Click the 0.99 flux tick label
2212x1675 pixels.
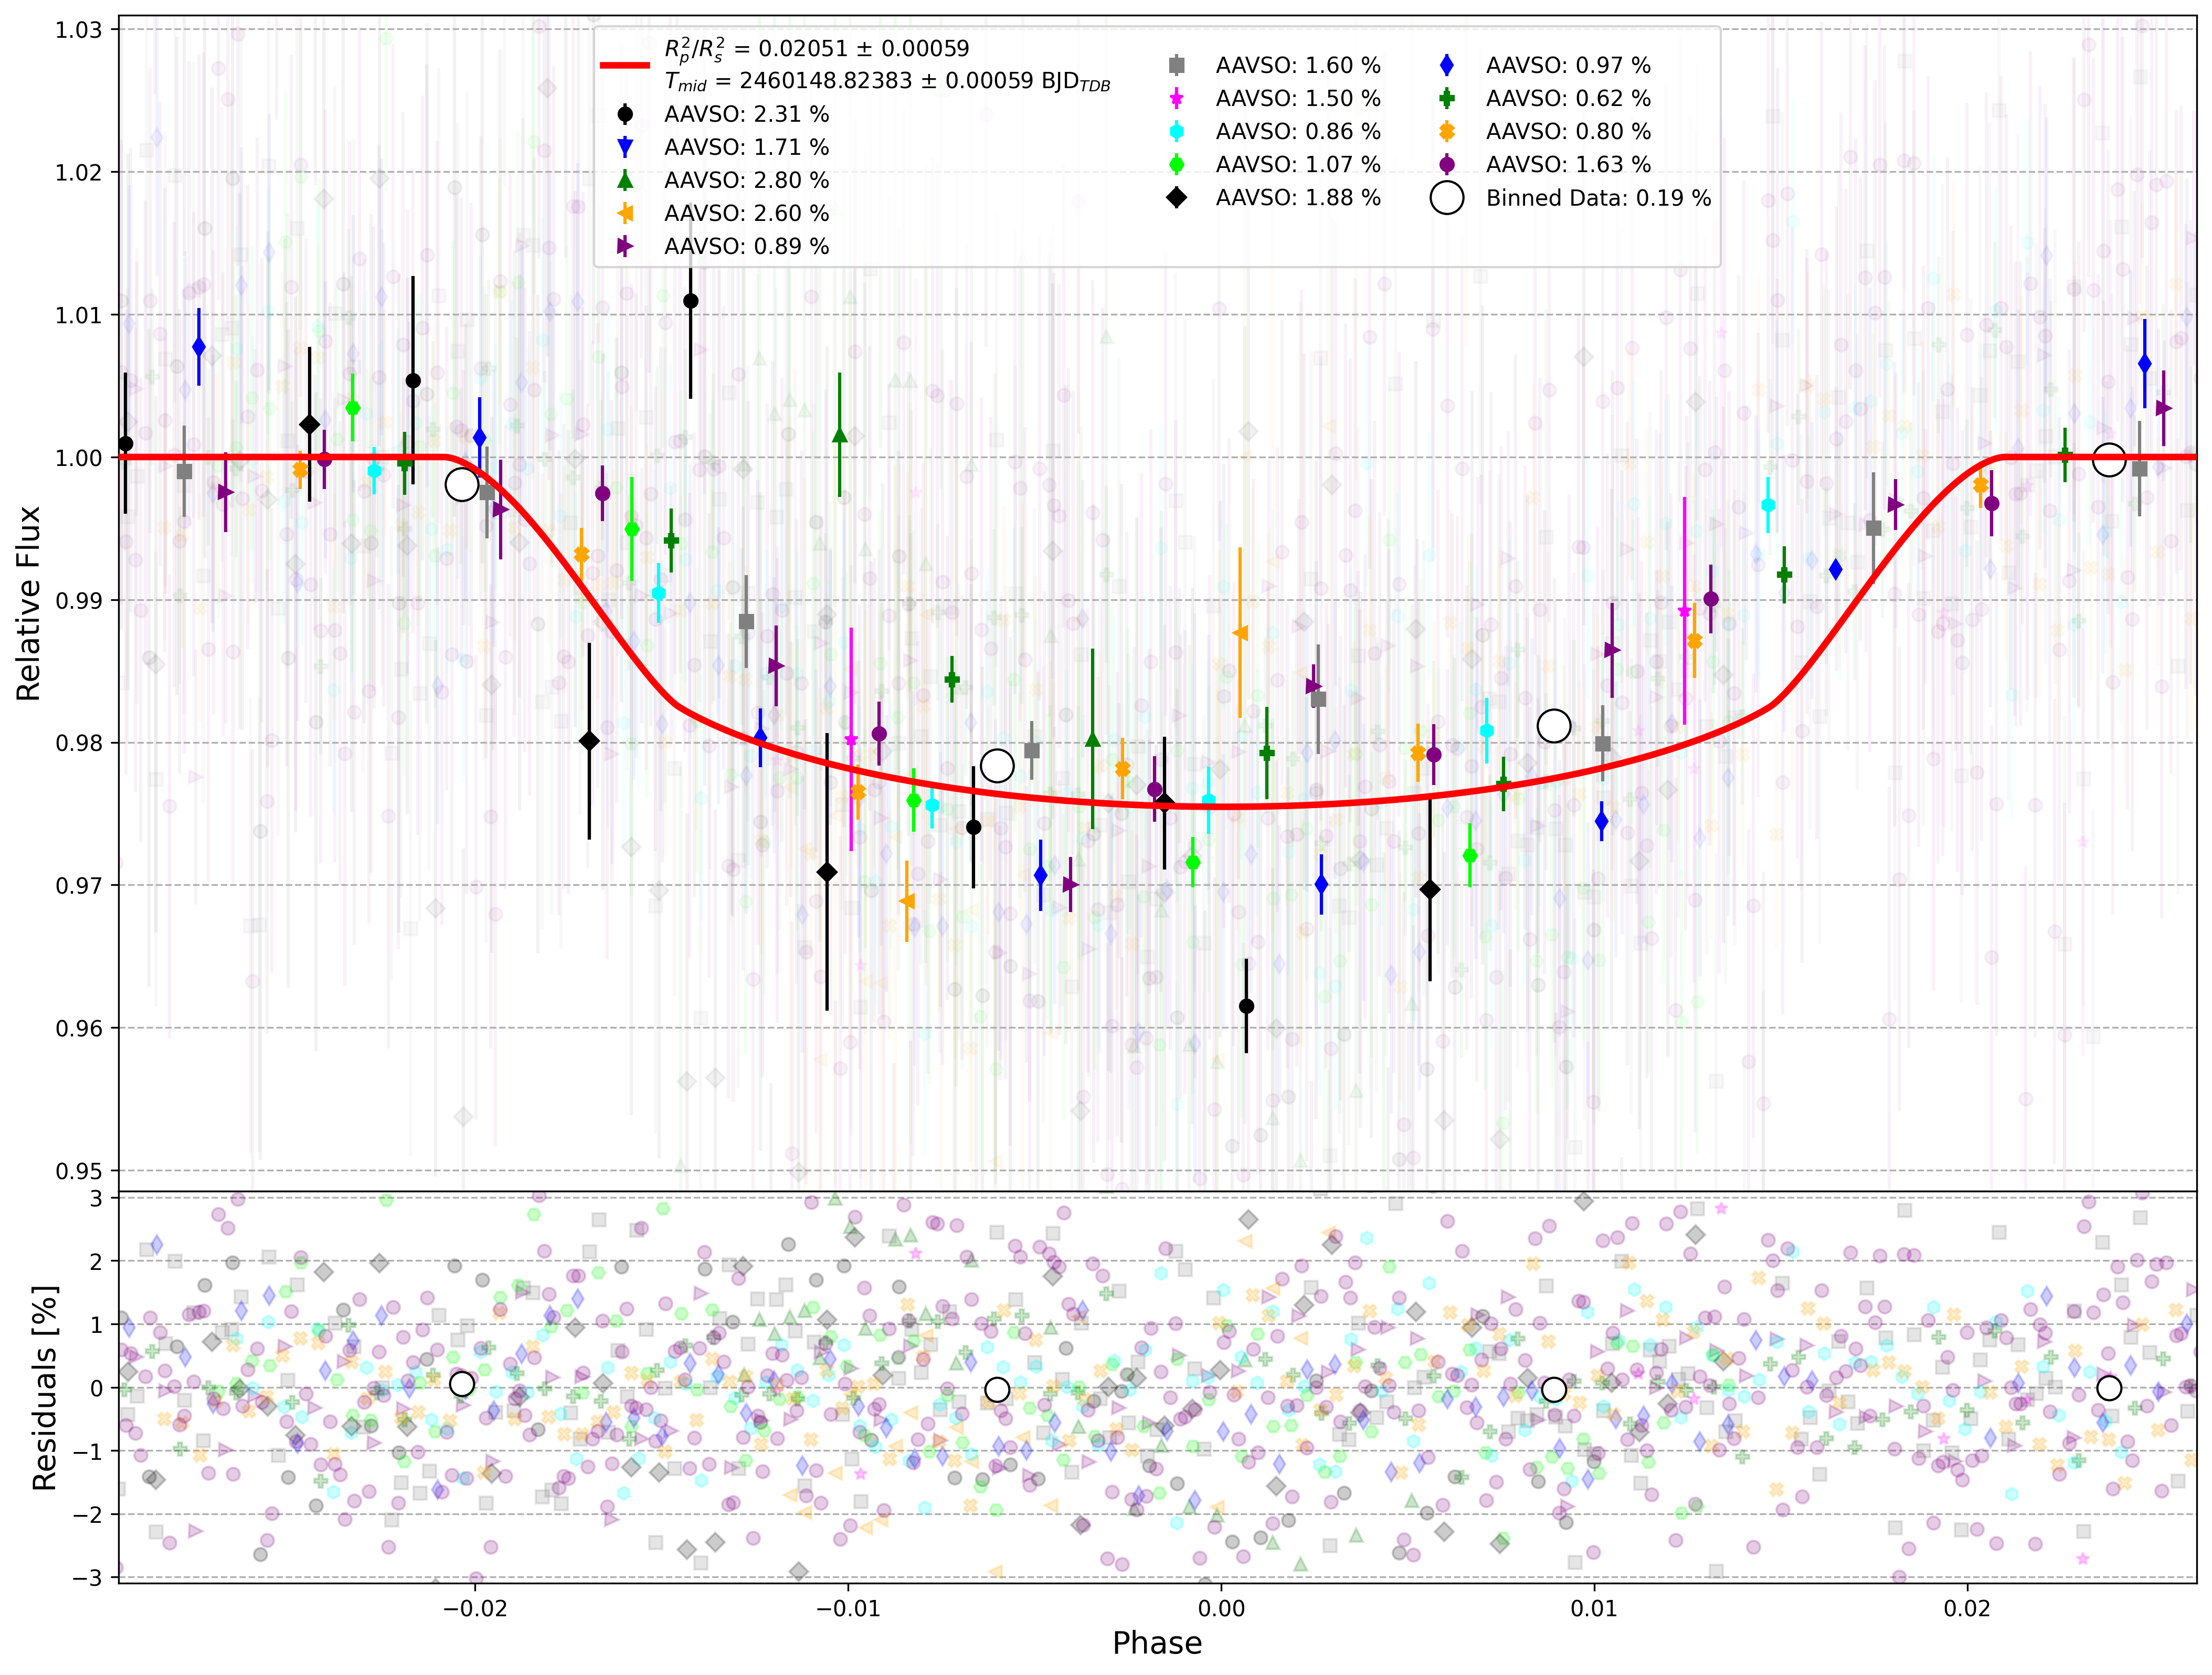[x=79, y=600]
